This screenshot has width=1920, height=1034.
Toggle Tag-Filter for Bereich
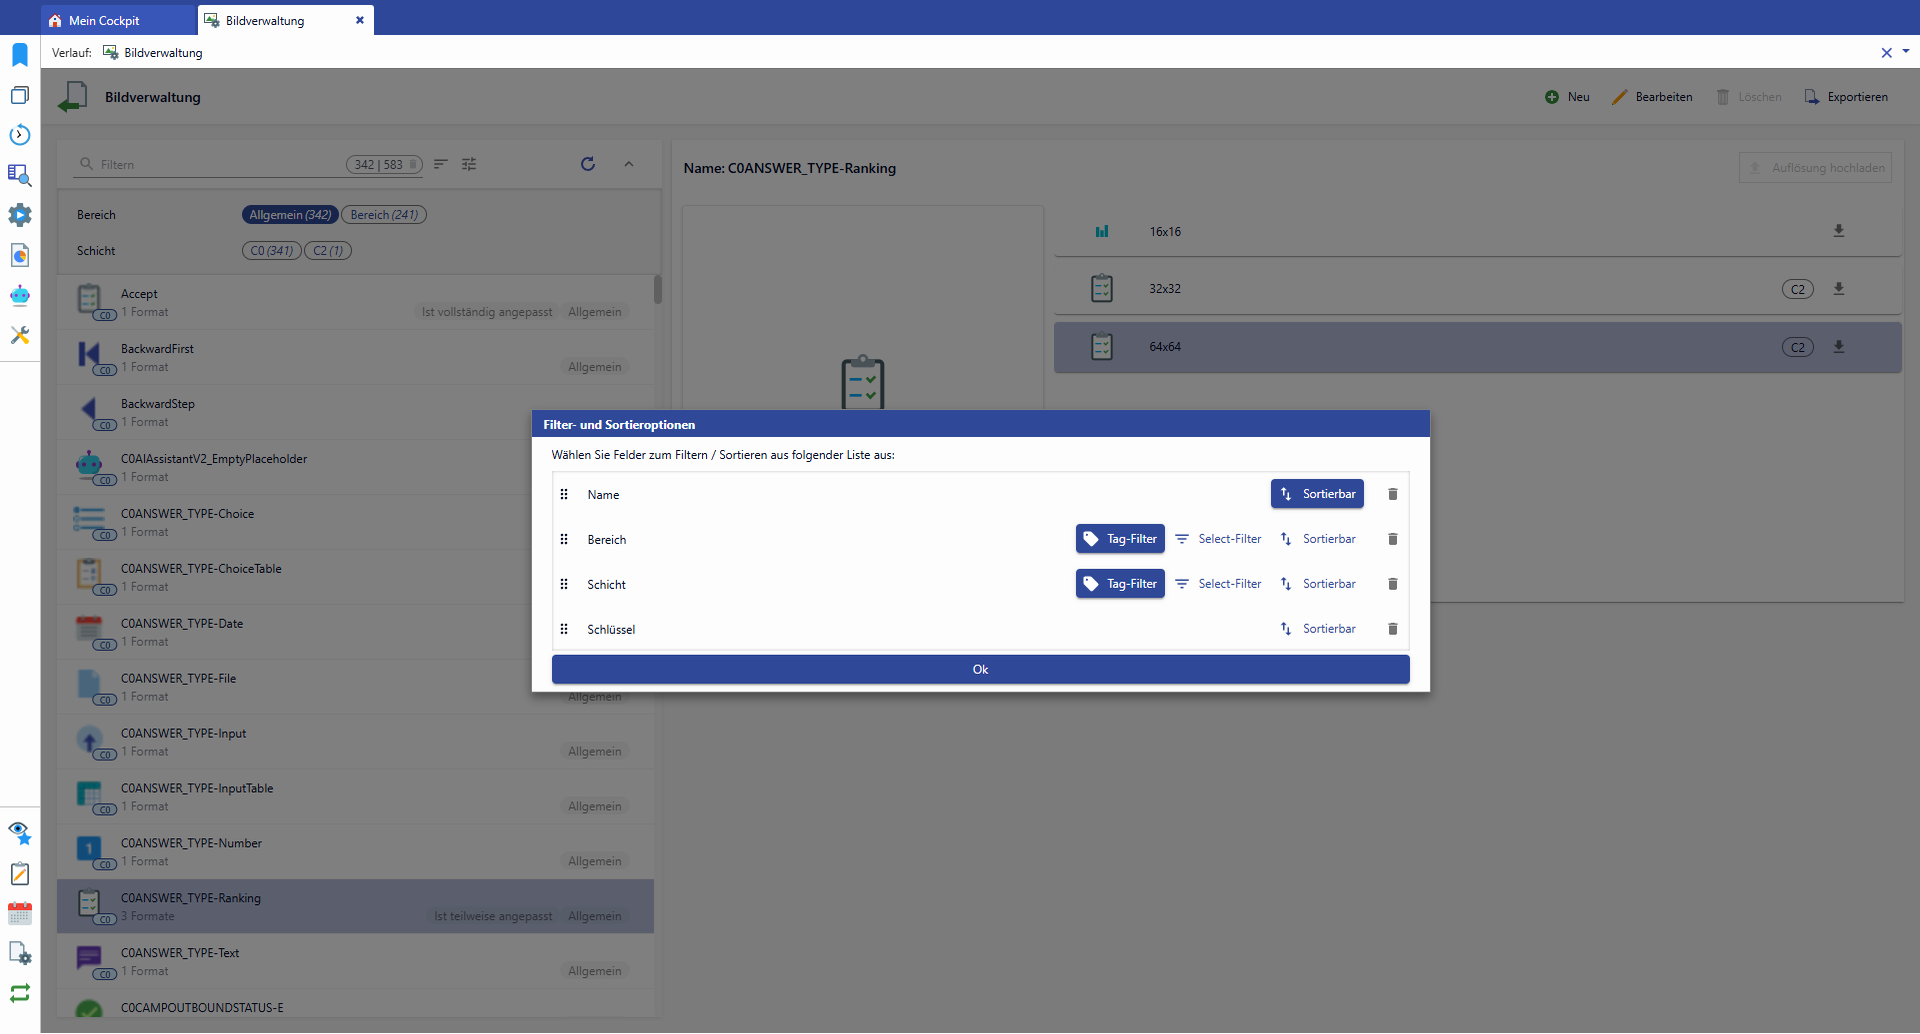(1120, 539)
